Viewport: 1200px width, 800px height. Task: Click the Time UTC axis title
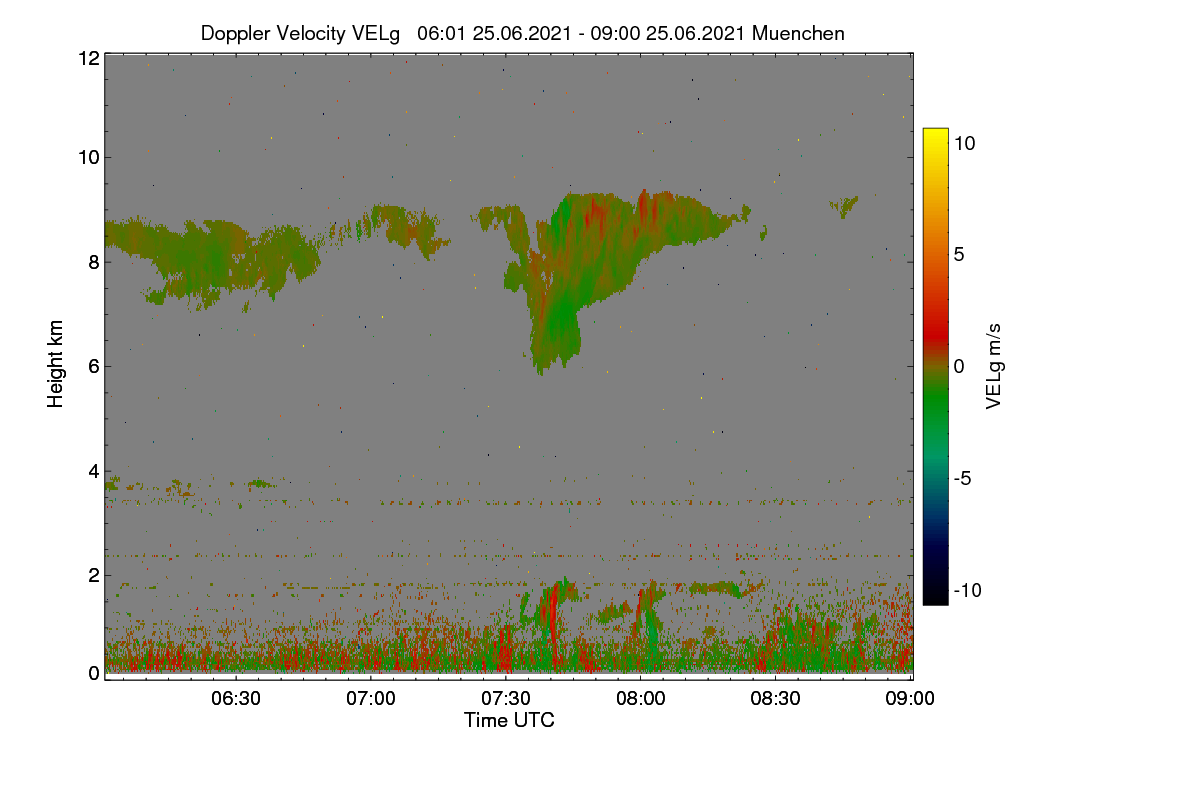coord(509,720)
